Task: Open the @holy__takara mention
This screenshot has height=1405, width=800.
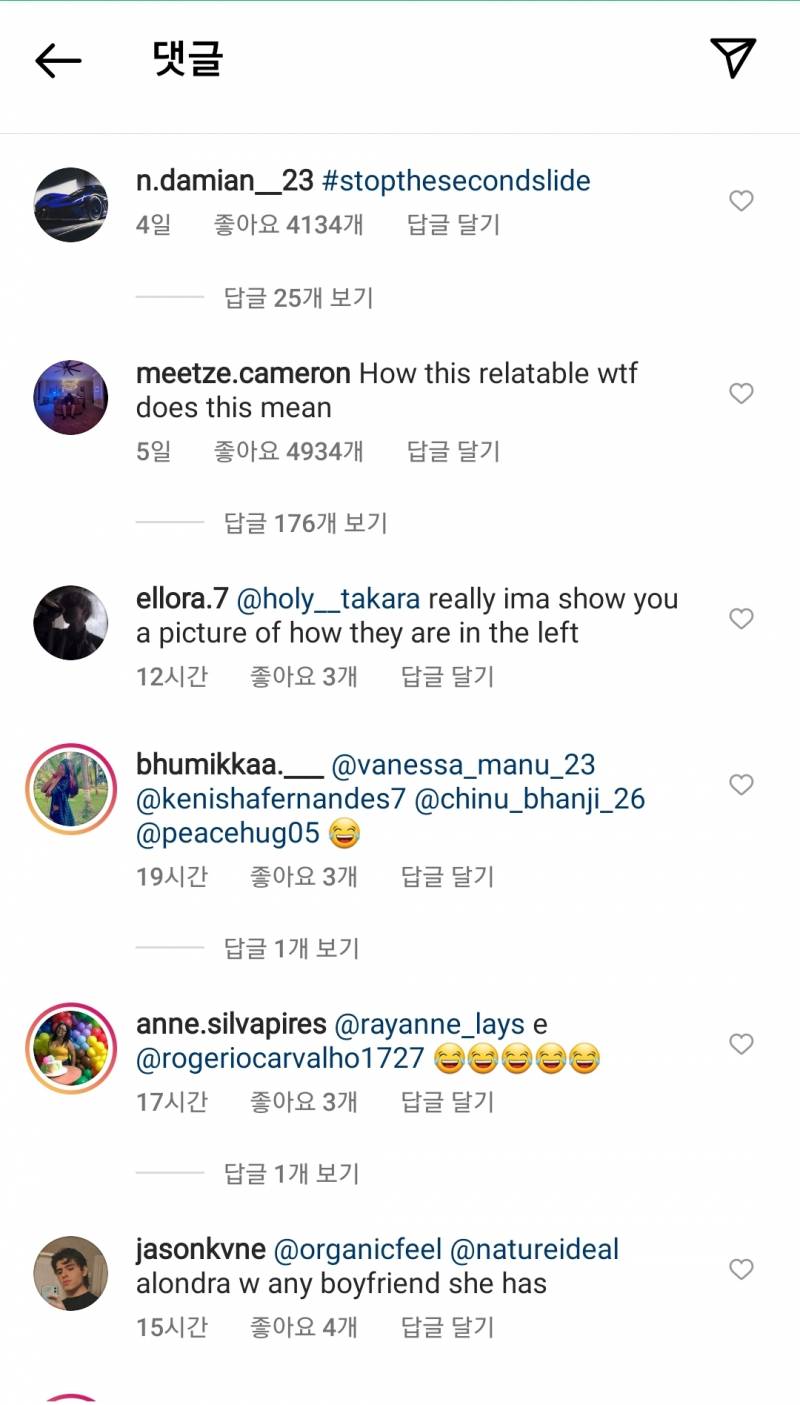Action: pos(329,599)
